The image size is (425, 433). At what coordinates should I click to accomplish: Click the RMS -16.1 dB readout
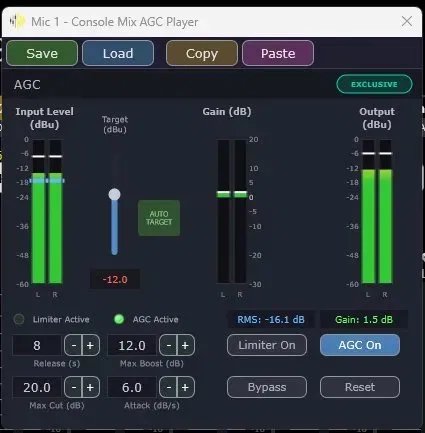(x=271, y=319)
